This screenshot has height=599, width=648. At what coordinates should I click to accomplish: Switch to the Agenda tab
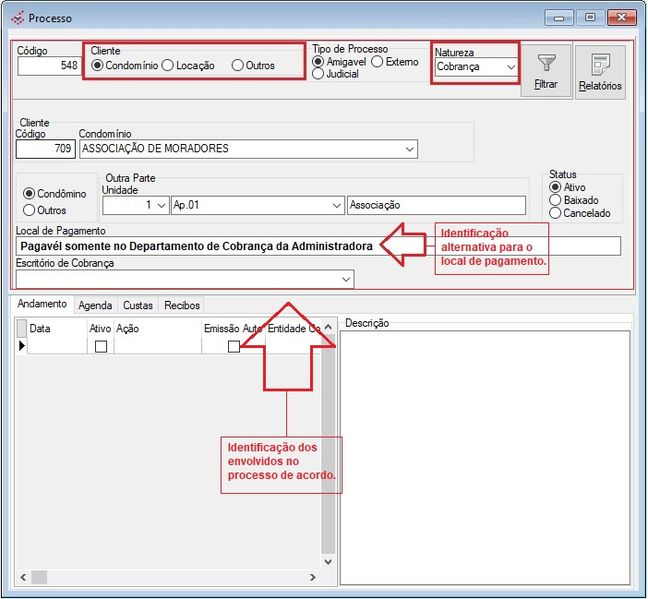[95, 304]
